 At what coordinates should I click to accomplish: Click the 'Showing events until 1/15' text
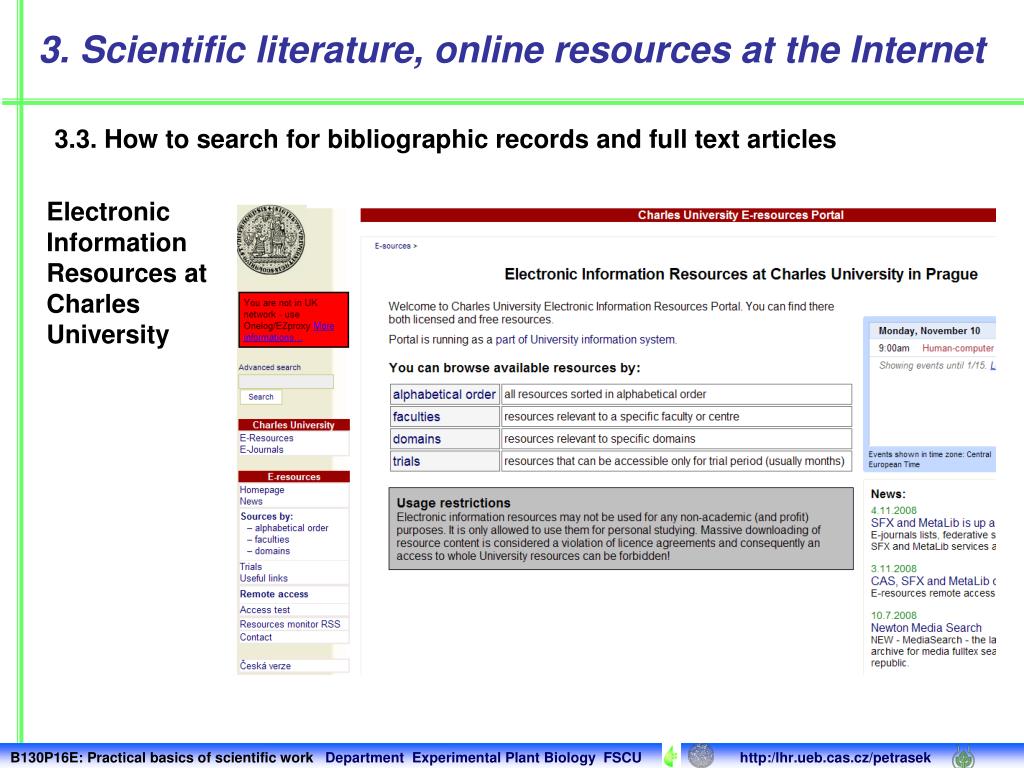933,366
